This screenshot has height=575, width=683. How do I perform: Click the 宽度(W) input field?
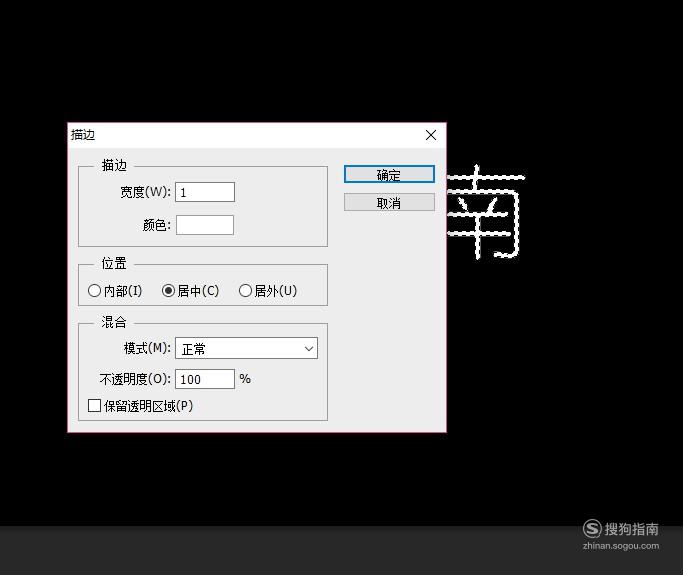tap(205, 192)
